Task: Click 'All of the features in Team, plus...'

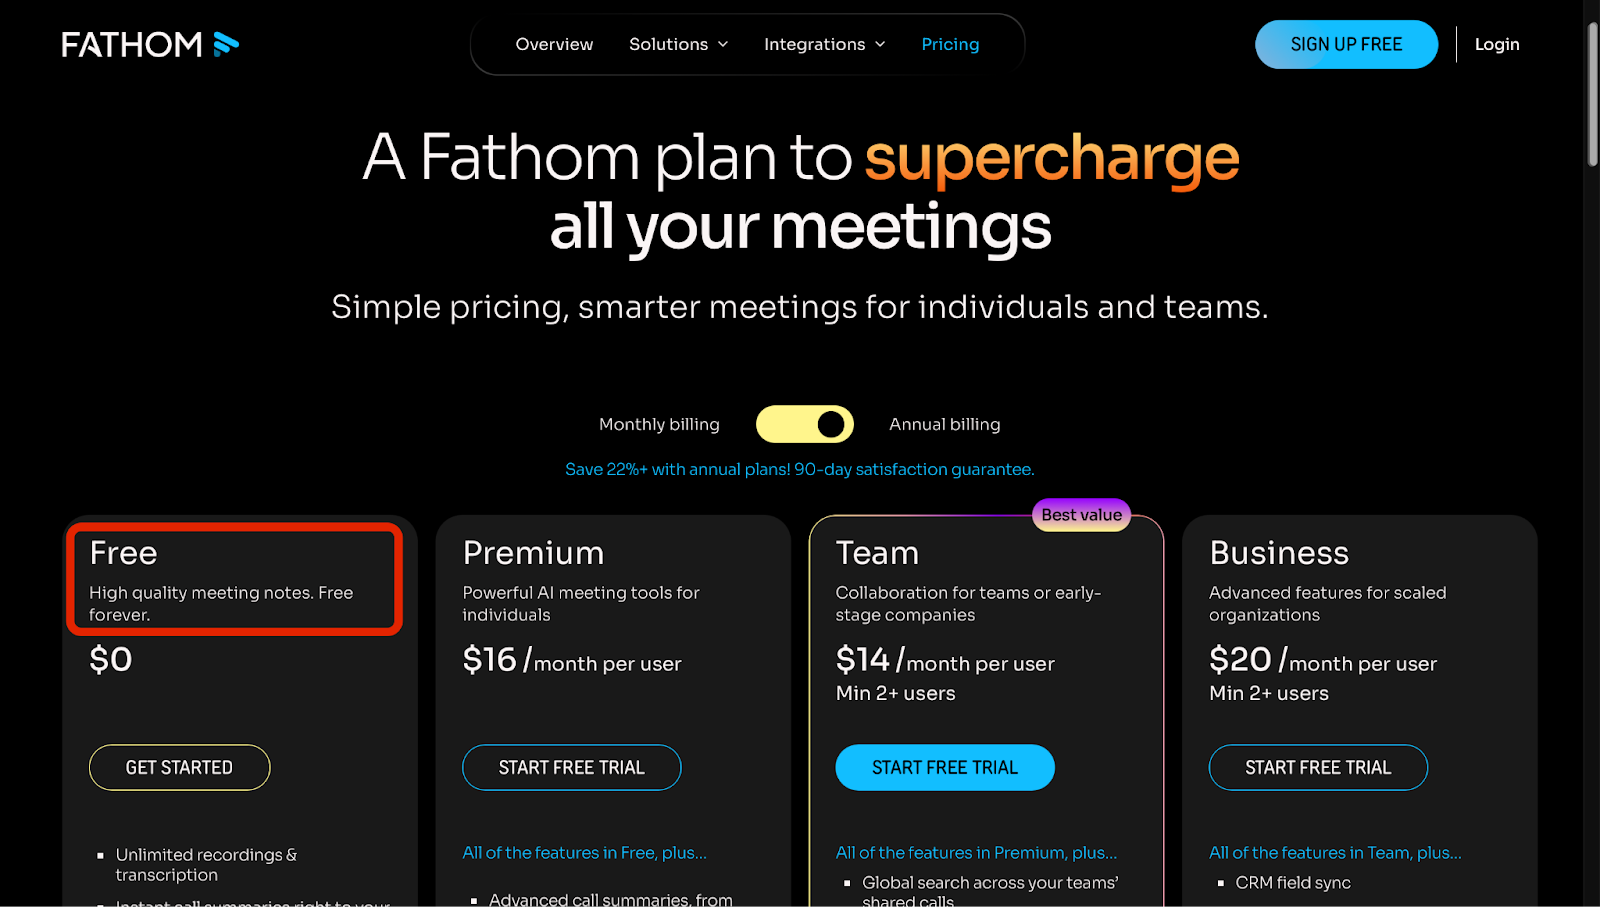Action: coord(1335,853)
